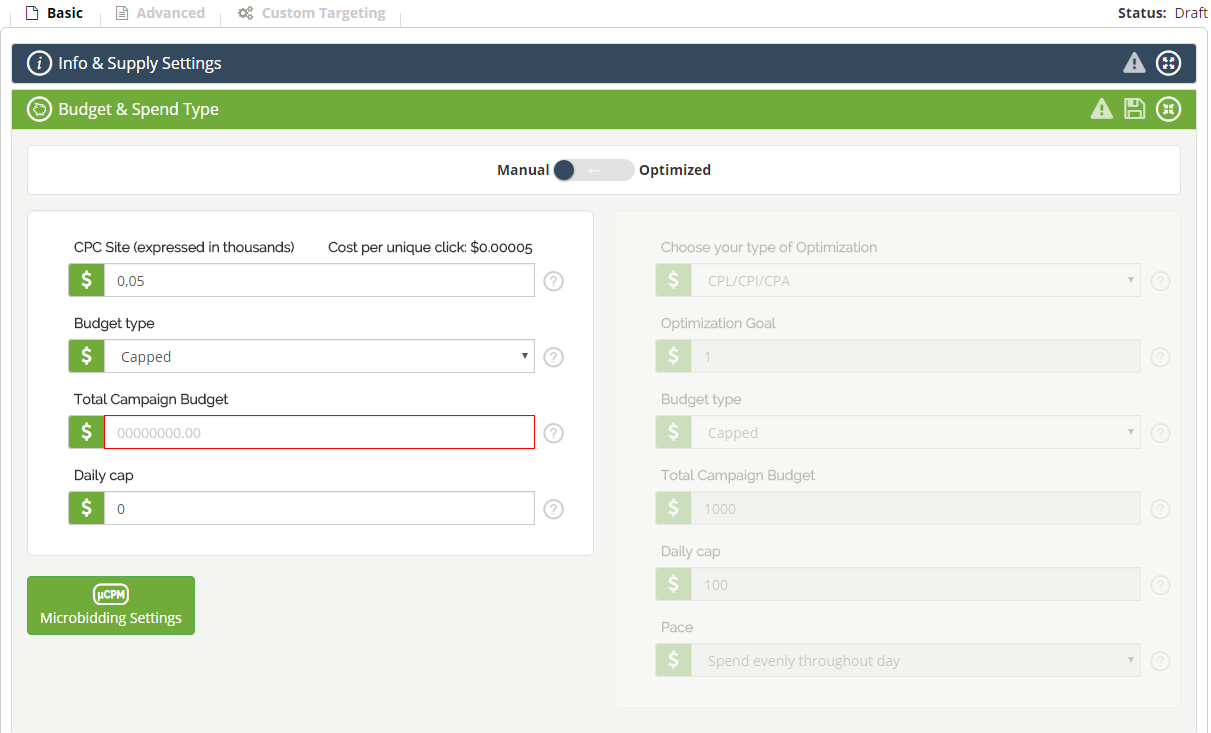Viewport: 1211px width, 733px height.
Task: Open the manual Budget type dropdown
Action: coord(319,357)
